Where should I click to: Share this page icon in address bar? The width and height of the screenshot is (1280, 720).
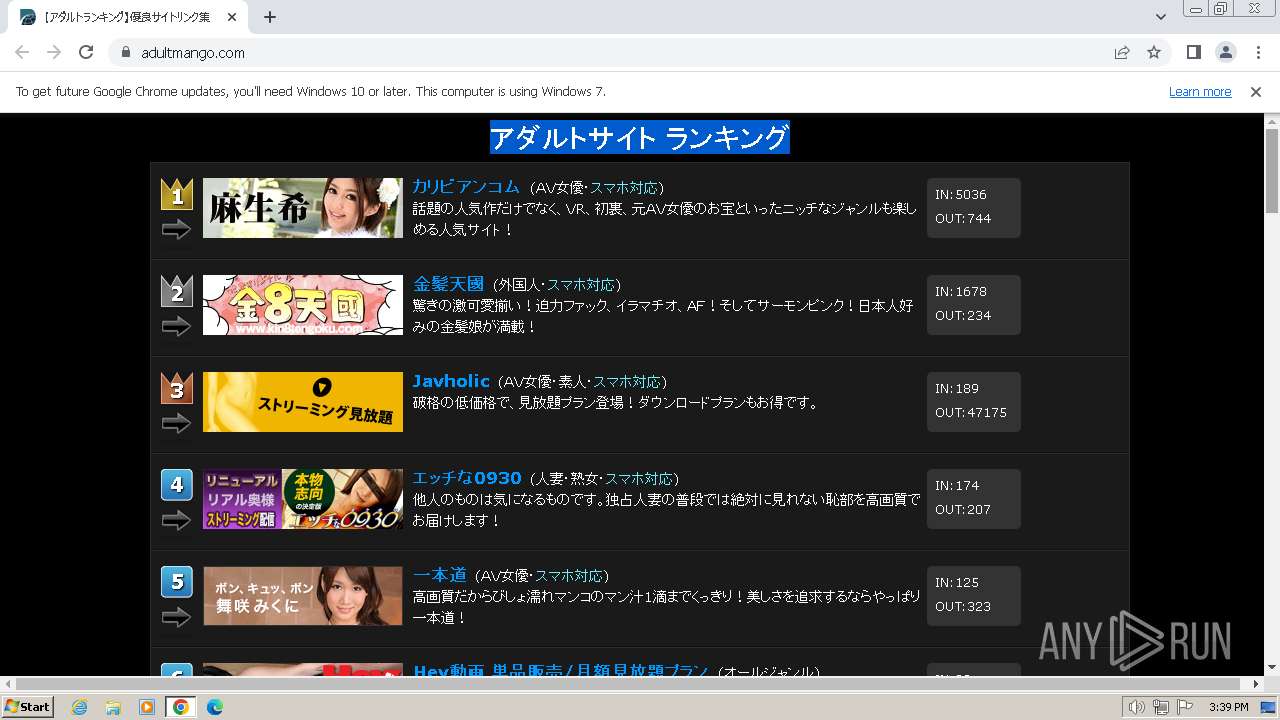[1122, 52]
